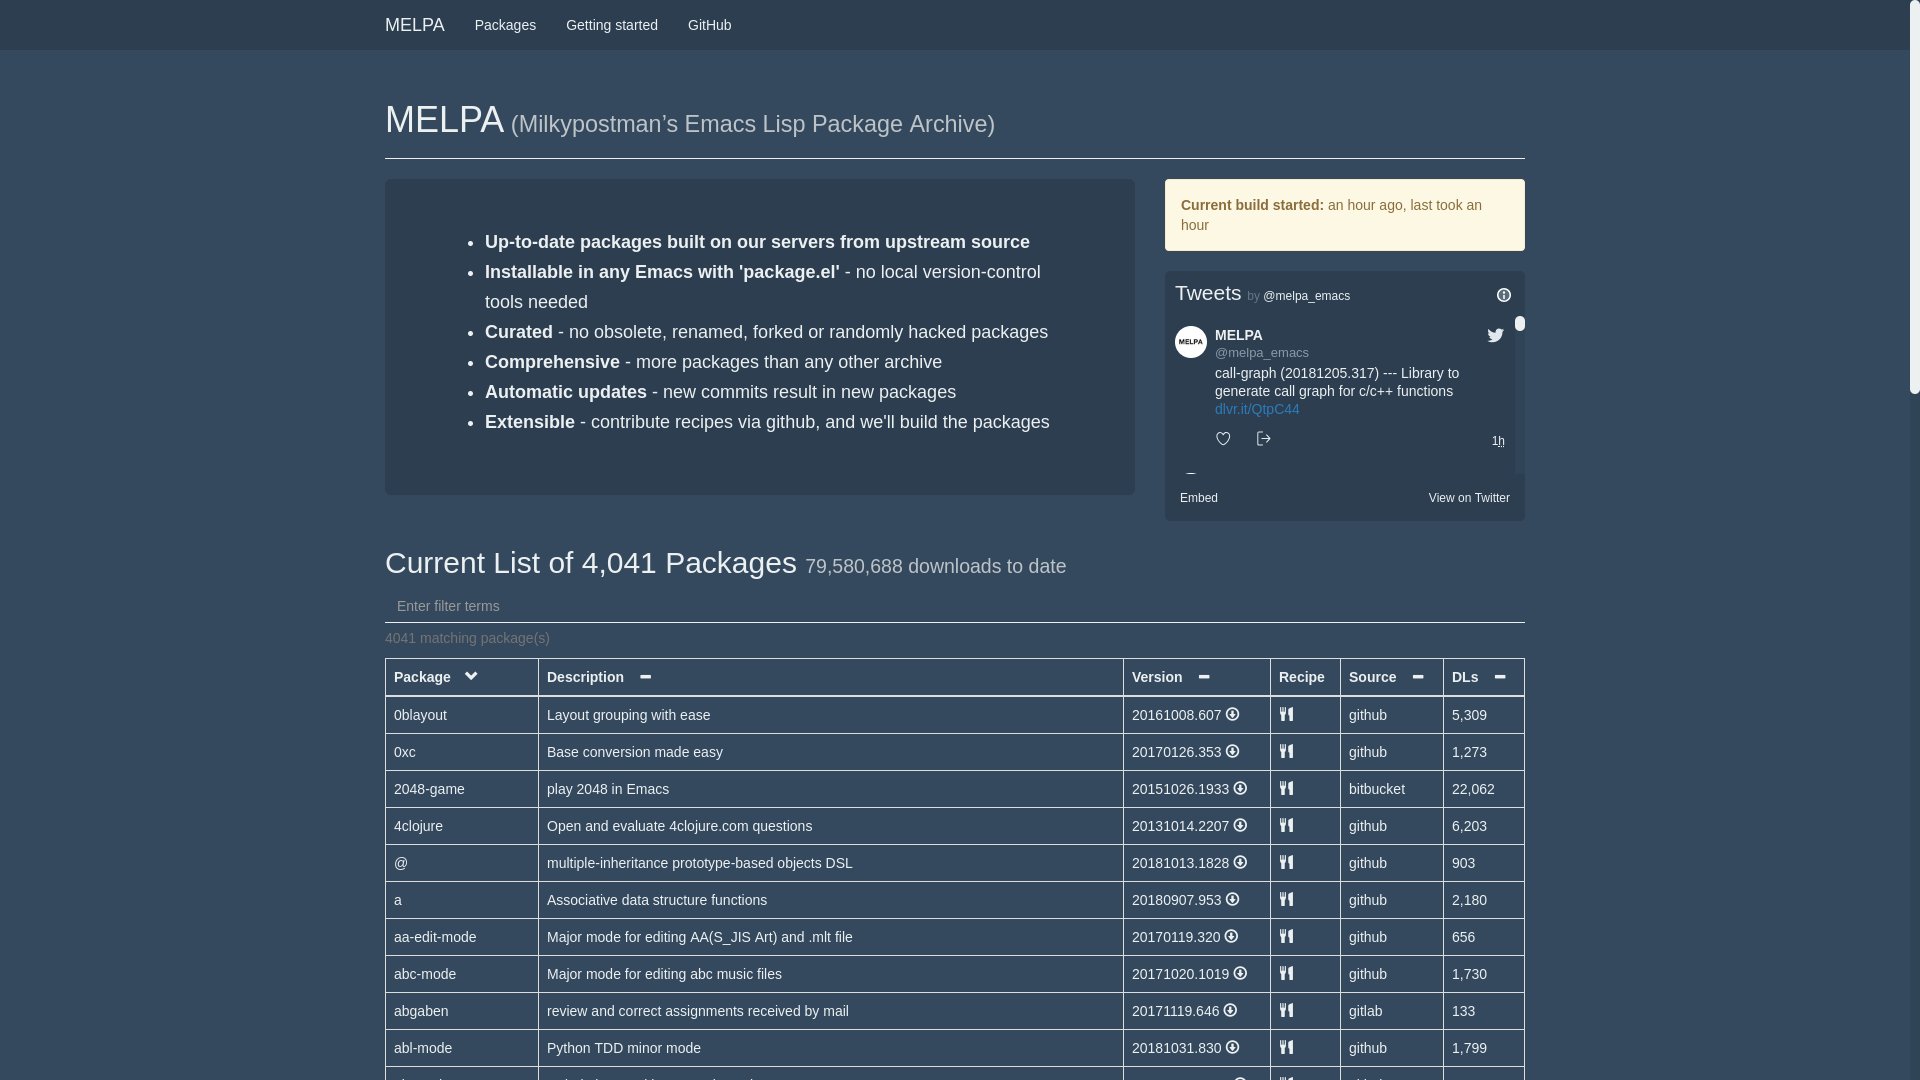1920x1080 pixels.
Task: Open the dlvr.it/QtpC44 tweet link
Action: (x=1257, y=409)
